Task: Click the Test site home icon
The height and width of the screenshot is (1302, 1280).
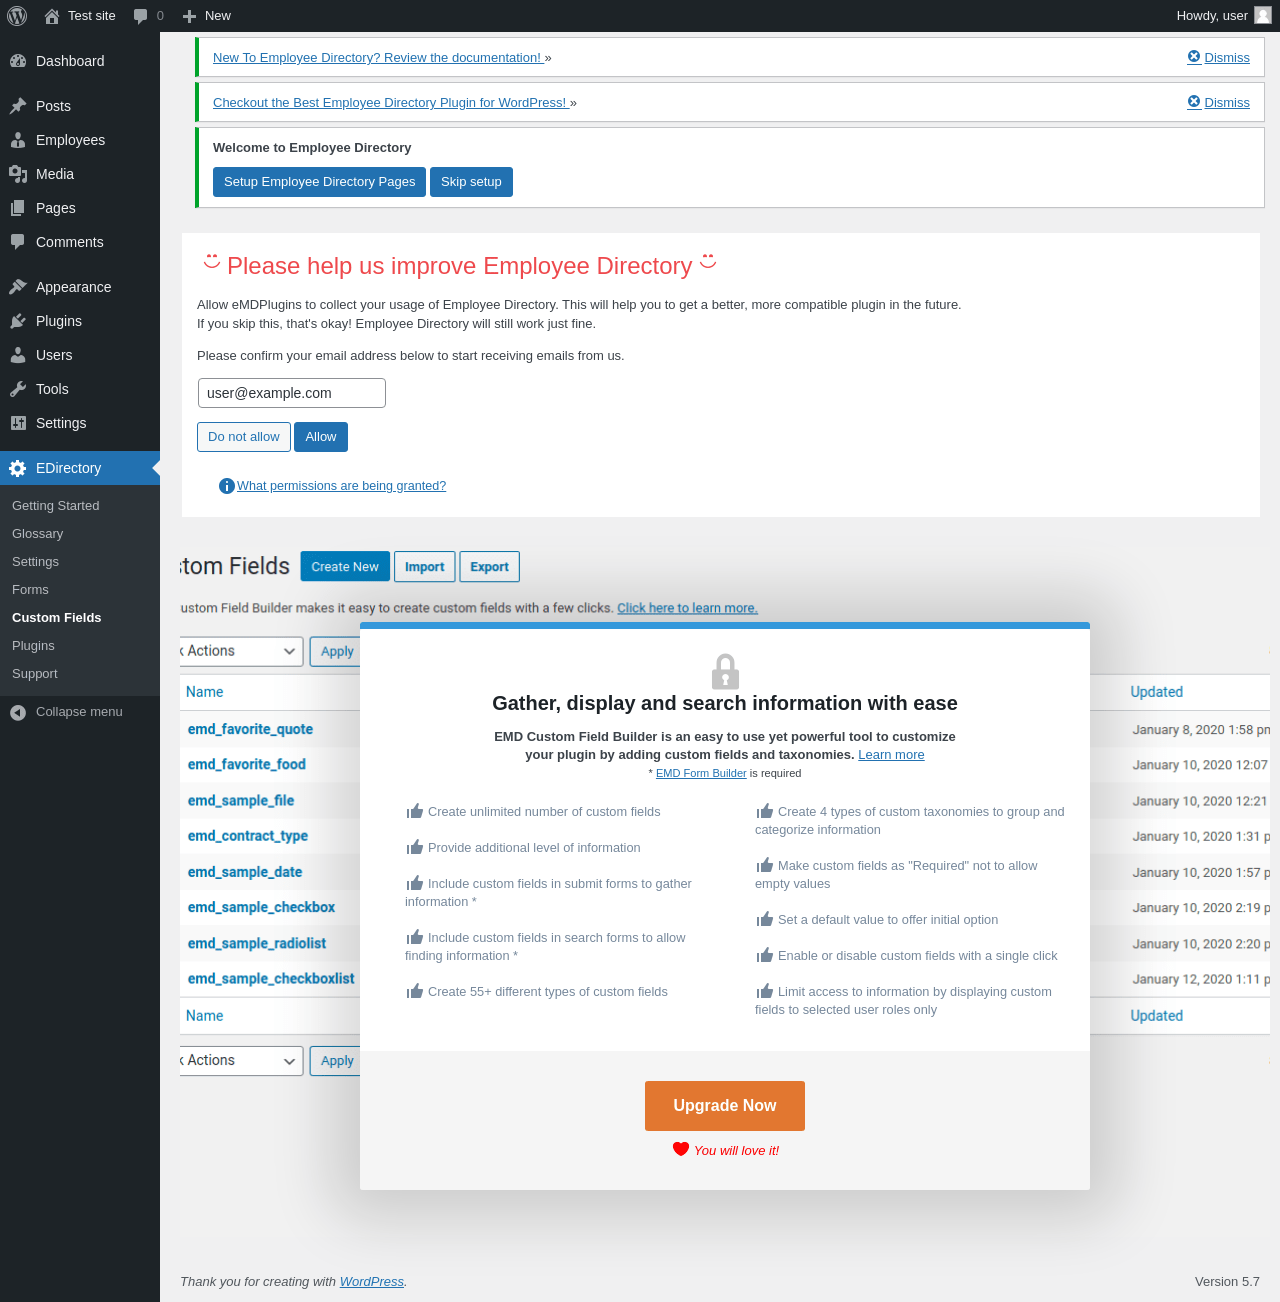Action: [x=52, y=16]
